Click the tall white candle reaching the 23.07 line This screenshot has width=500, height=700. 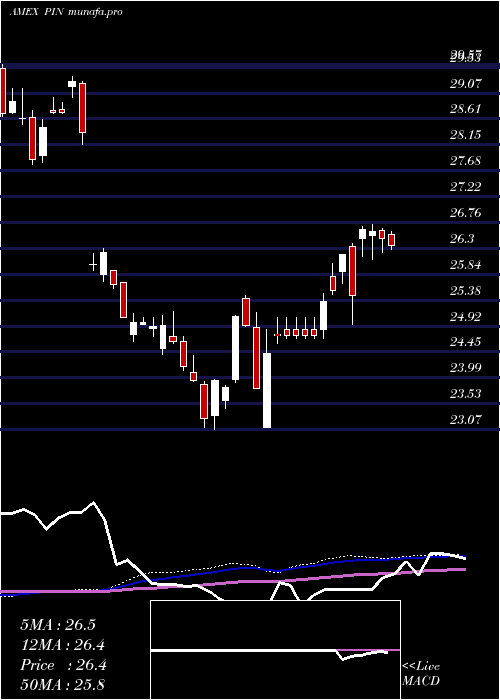(x=267, y=391)
